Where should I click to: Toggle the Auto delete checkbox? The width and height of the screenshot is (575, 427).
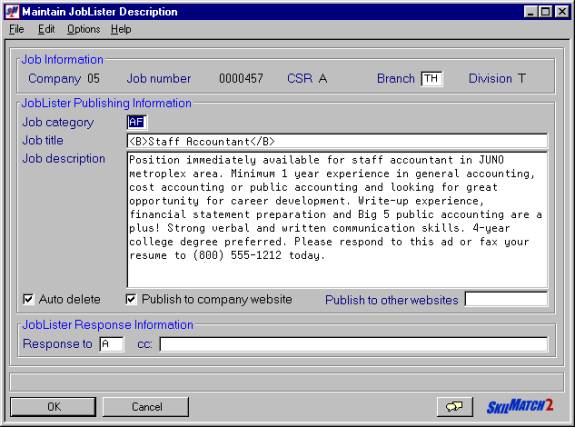click(x=28, y=299)
